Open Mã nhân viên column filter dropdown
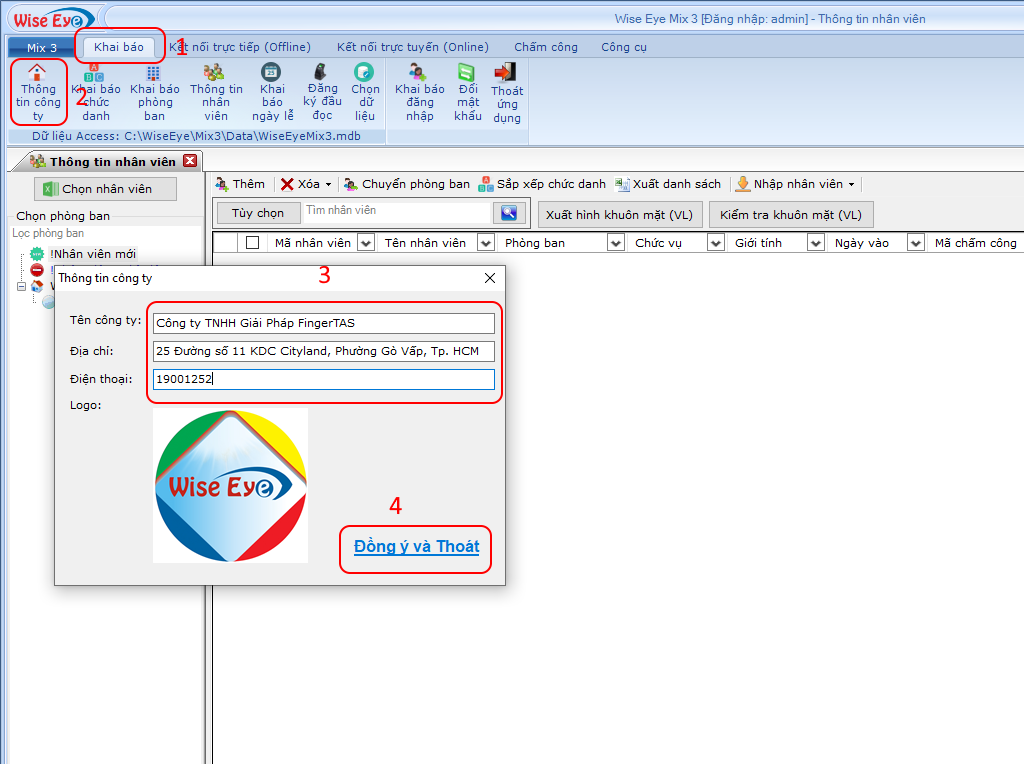This screenshot has width=1024, height=764. (365, 243)
